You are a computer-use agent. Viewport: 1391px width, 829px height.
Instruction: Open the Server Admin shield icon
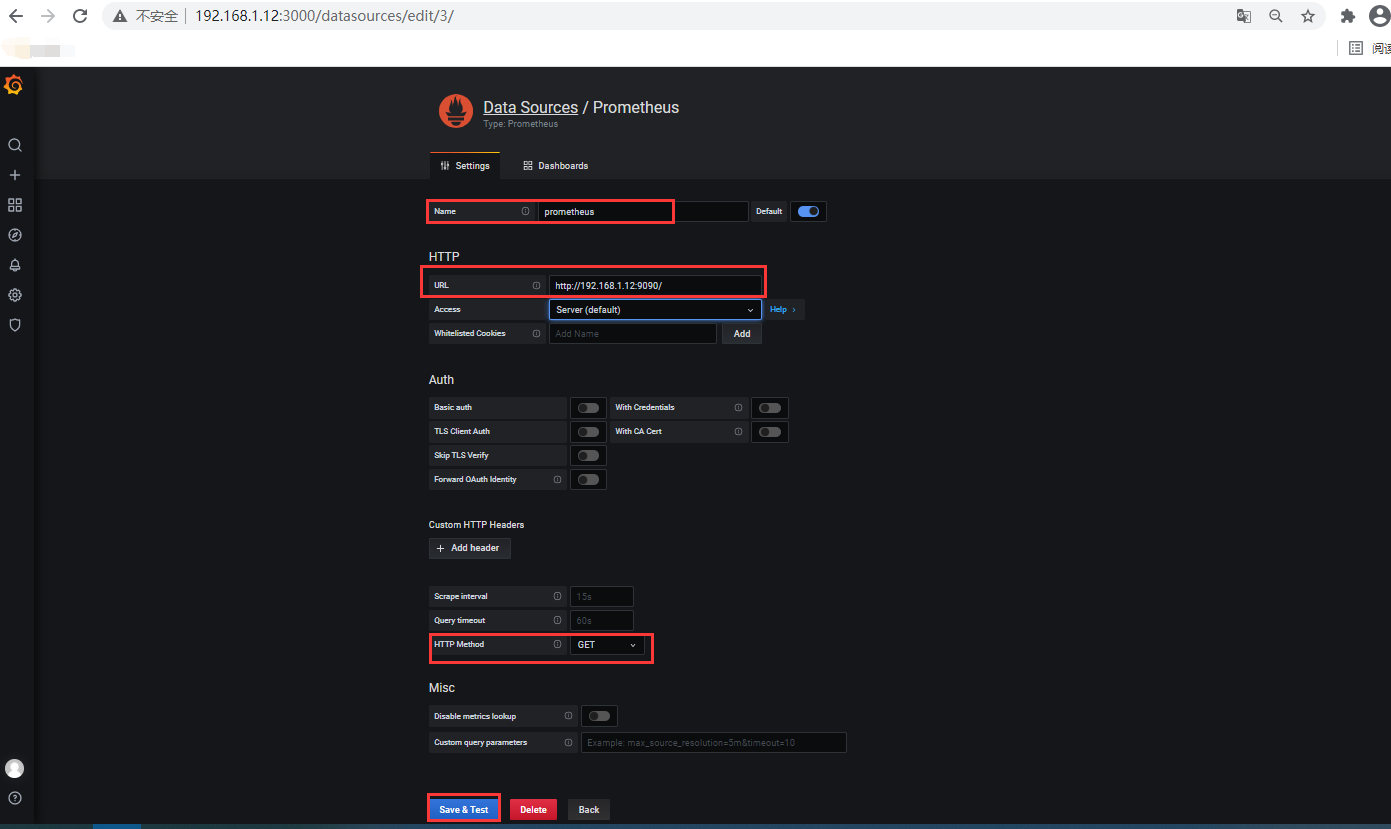pos(14,325)
